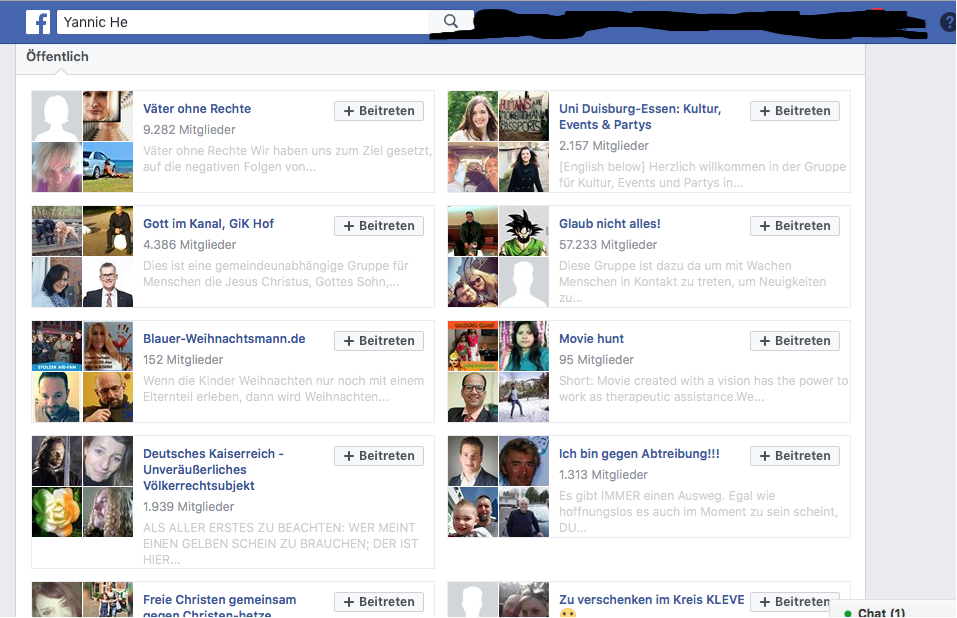Click the 2.157 Mitglieder text
The width and height of the screenshot is (957, 618).
pos(604,146)
